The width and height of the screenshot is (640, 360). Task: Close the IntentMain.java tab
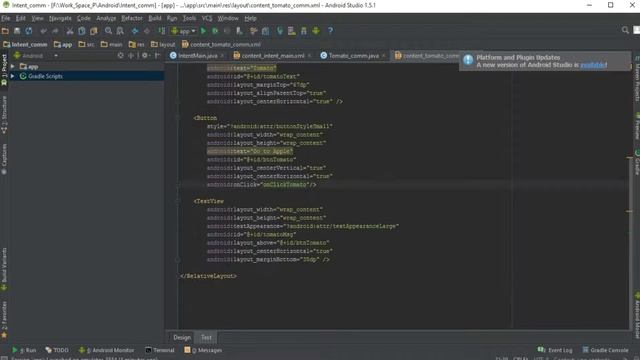(222, 56)
